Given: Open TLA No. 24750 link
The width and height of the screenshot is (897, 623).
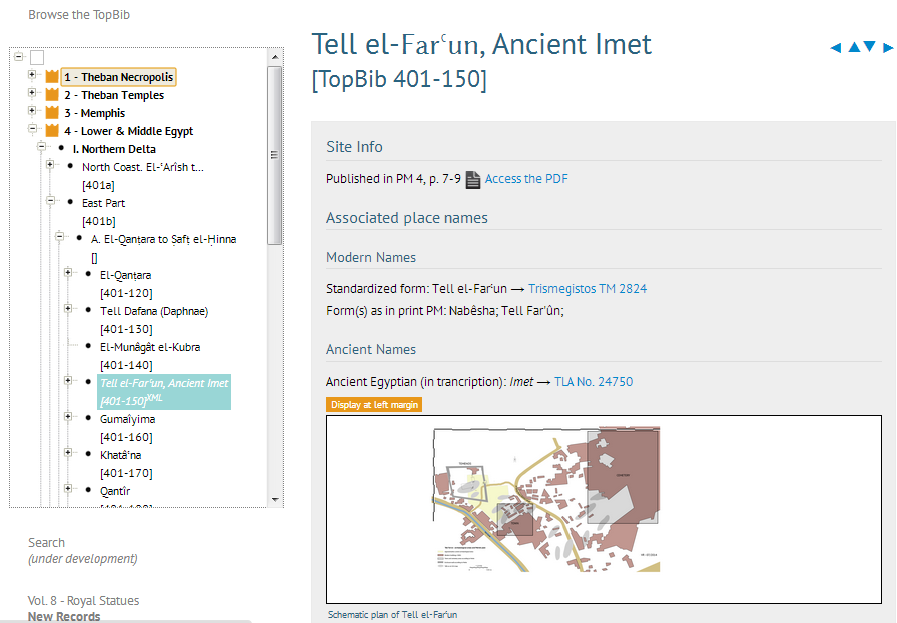Looking at the screenshot, I should [593, 382].
